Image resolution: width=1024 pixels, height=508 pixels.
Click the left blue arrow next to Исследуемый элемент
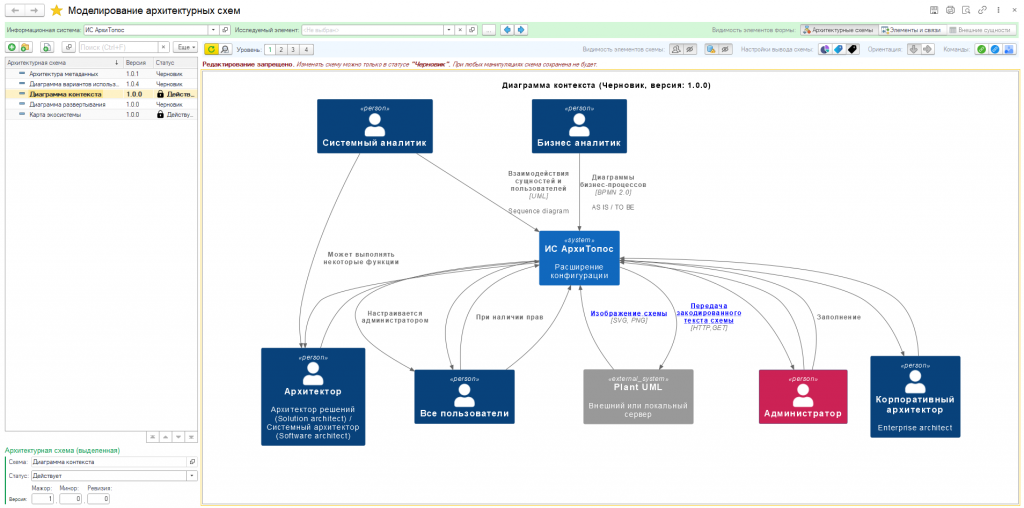(x=507, y=30)
